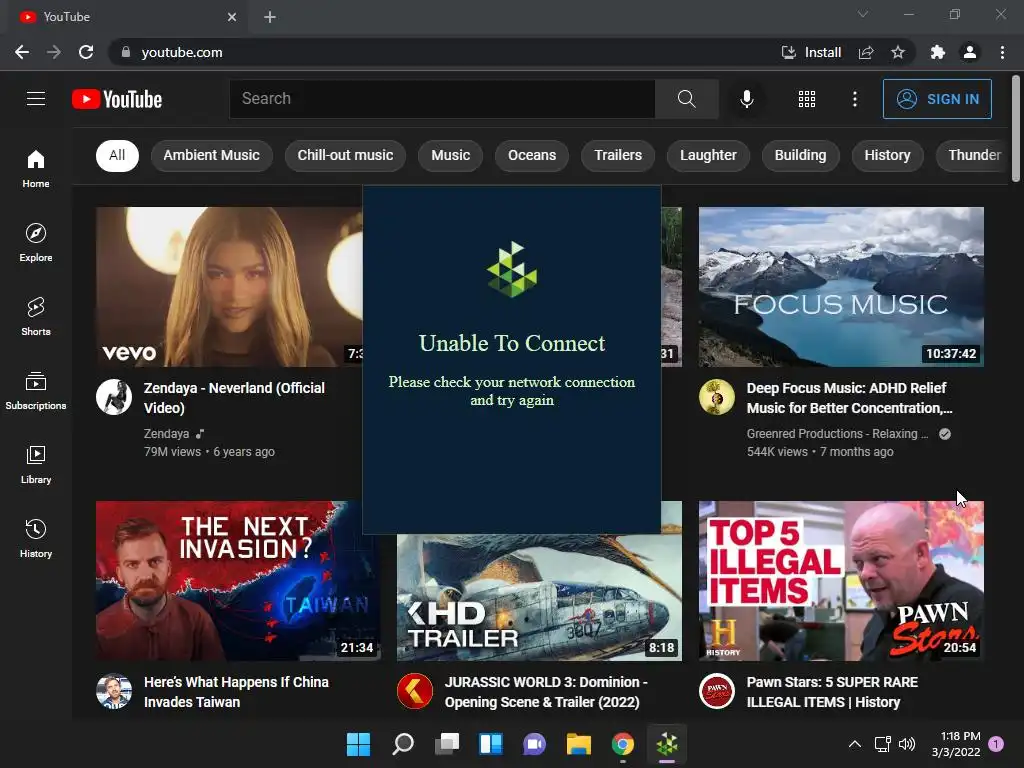Share this page from the address bar
Screen dimensions: 1024x768
(x=866, y=52)
